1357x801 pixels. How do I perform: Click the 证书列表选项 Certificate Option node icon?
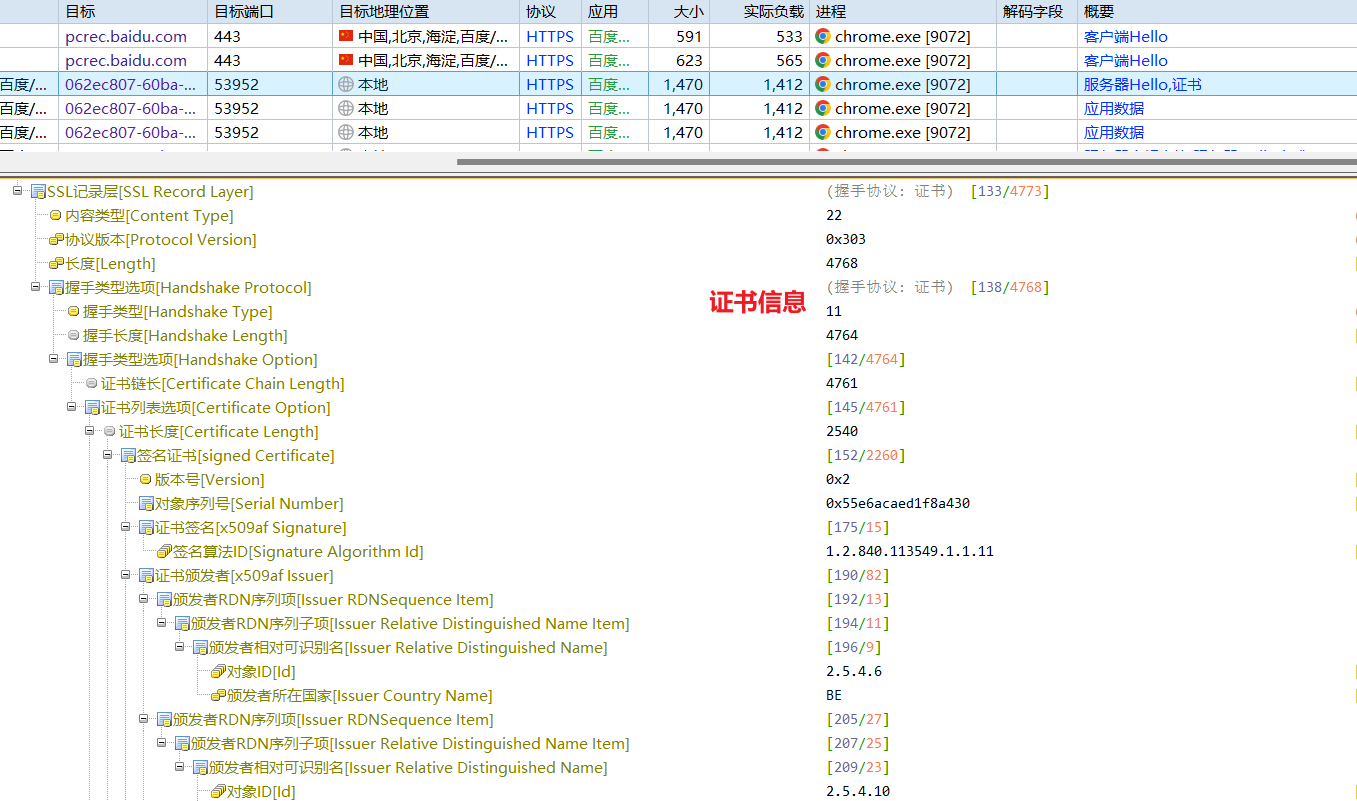[x=92, y=408]
